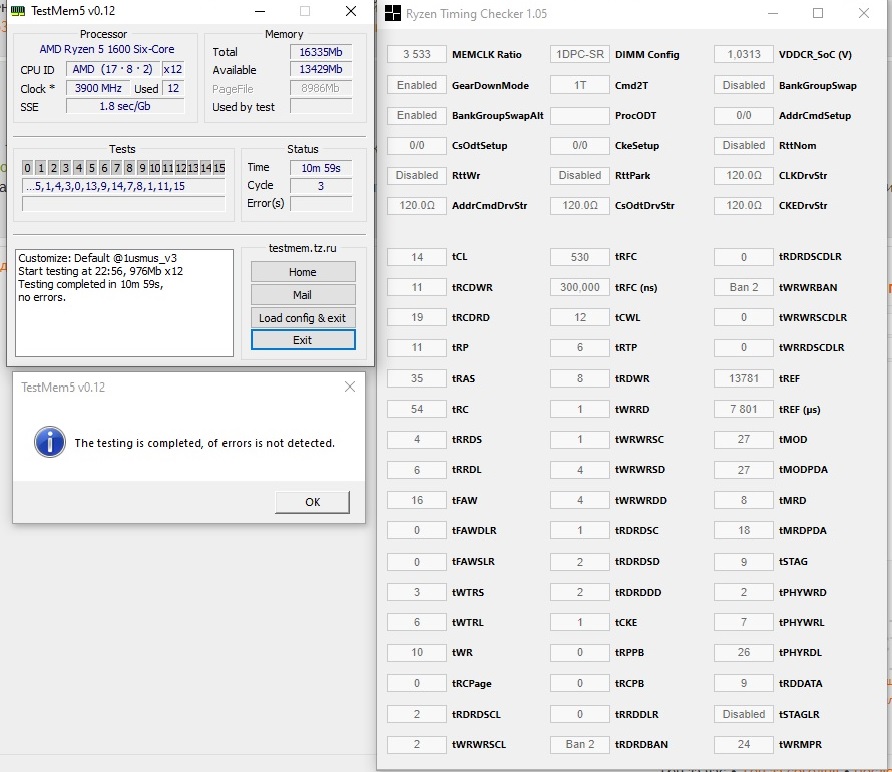Minimize the TestMem5 main window
892x772 pixels.
[x=259, y=12]
